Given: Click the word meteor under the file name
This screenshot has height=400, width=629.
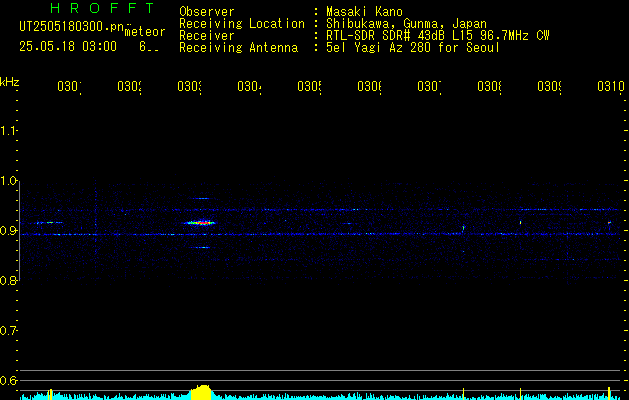Looking at the screenshot, I should click(x=145, y=32).
